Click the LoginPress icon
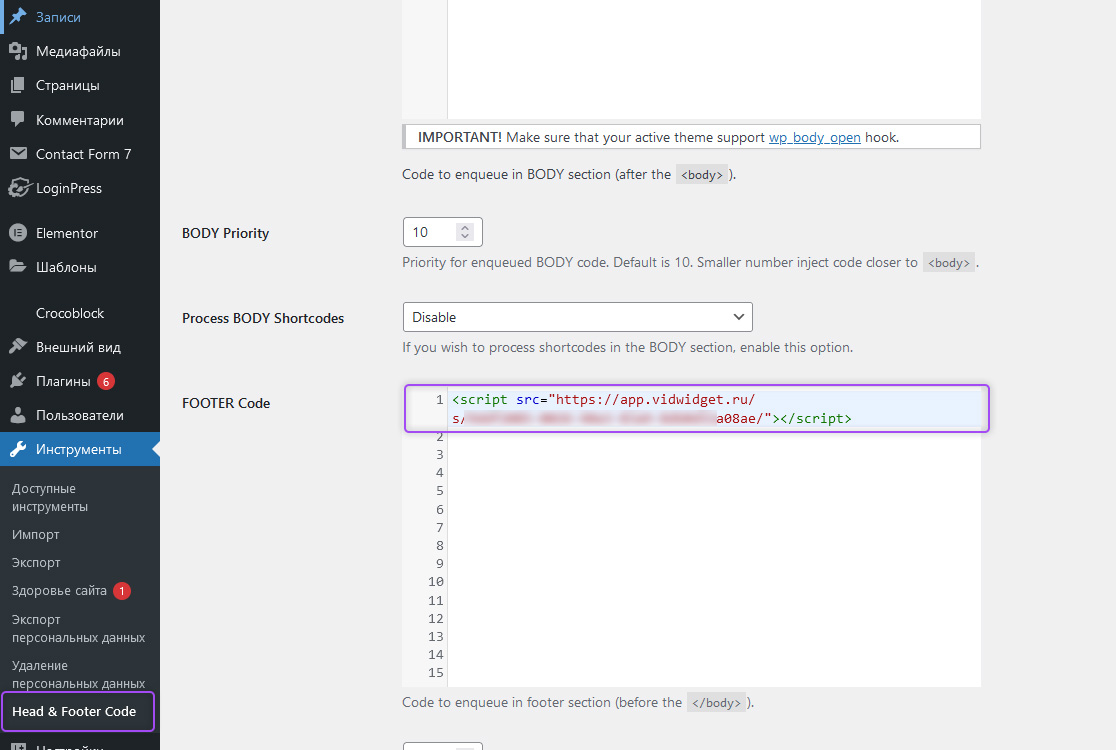1116x750 pixels. pos(19,188)
